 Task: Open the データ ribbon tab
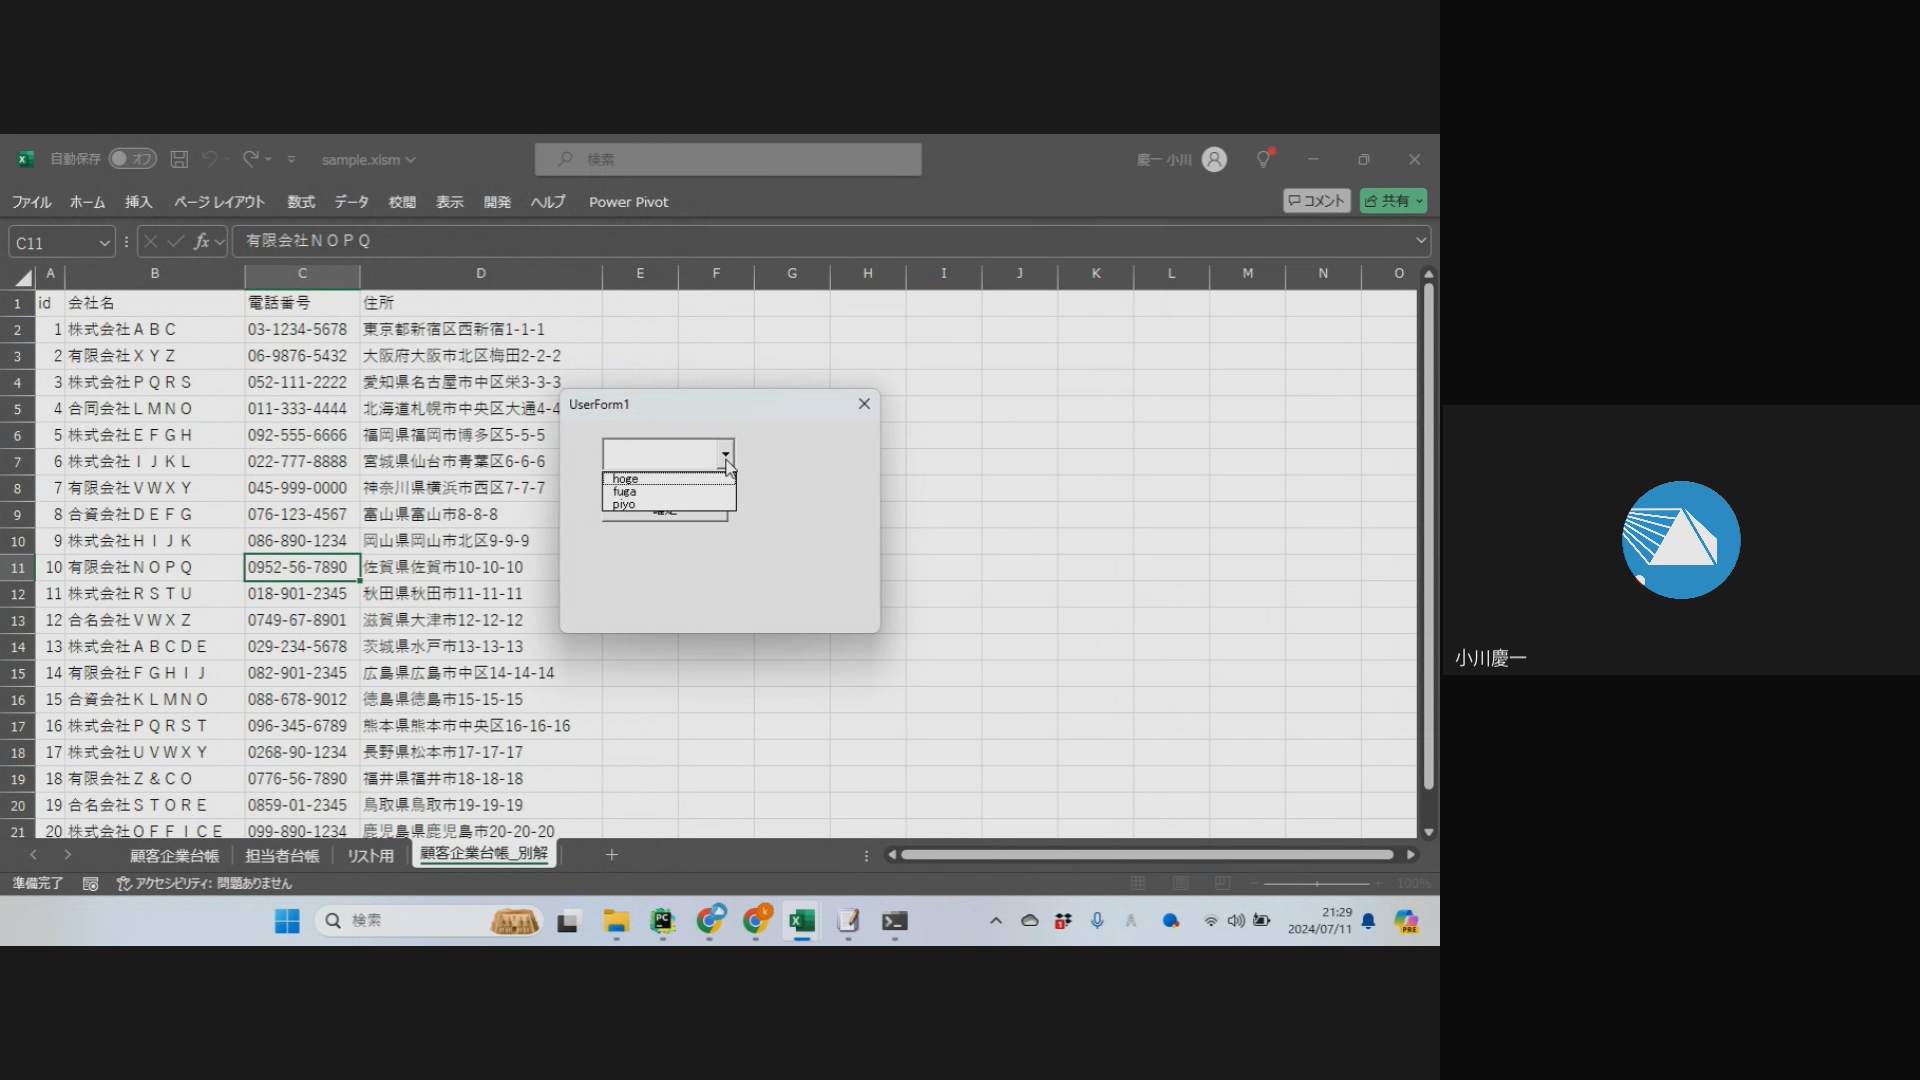(x=351, y=202)
